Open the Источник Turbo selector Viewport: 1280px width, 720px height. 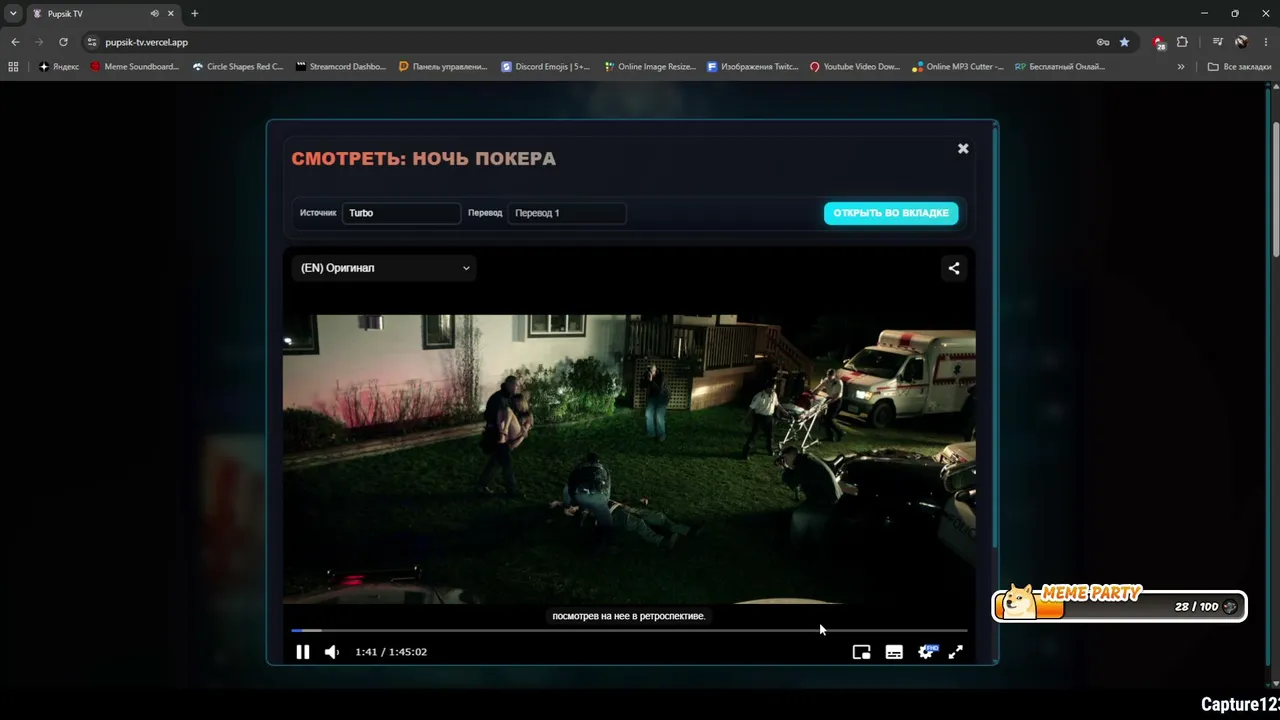(401, 213)
